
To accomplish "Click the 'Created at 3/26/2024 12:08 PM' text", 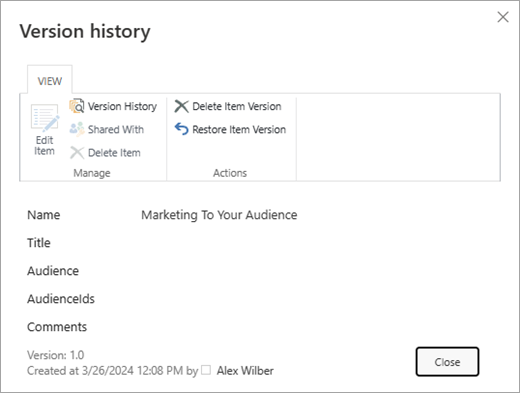I will [105, 371].
